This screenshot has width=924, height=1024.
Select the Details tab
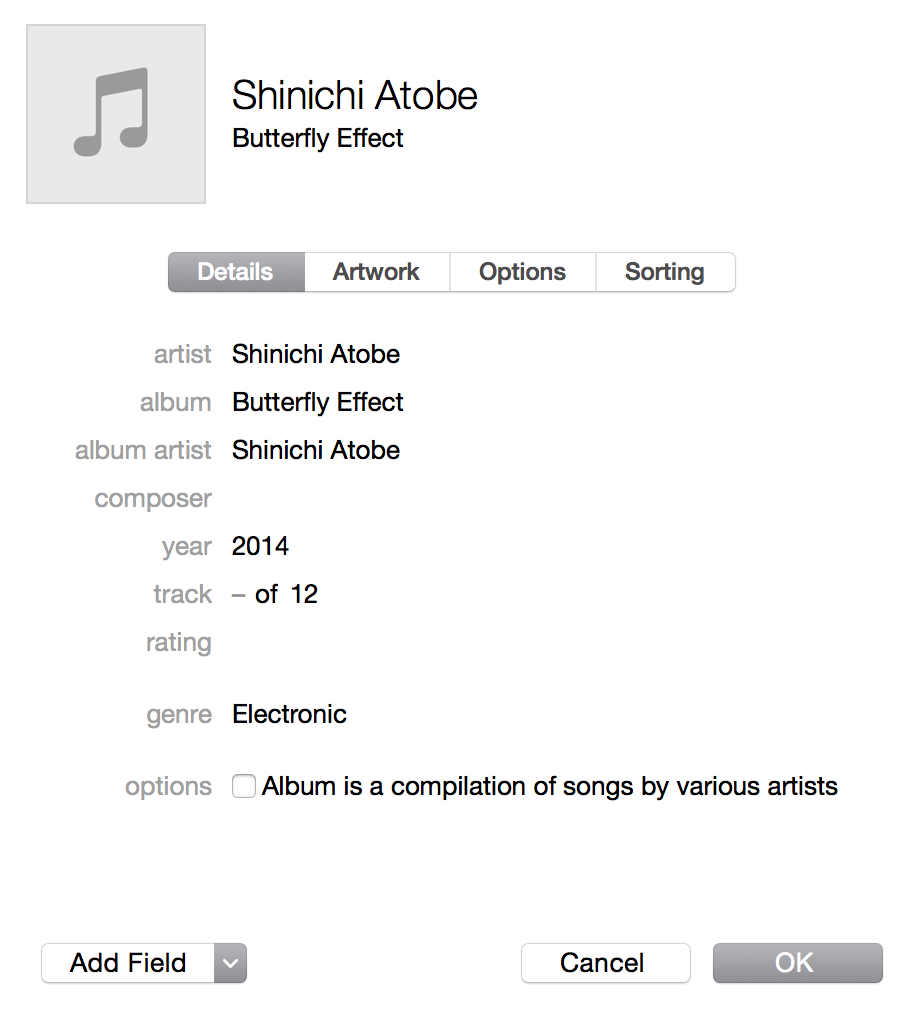click(236, 272)
